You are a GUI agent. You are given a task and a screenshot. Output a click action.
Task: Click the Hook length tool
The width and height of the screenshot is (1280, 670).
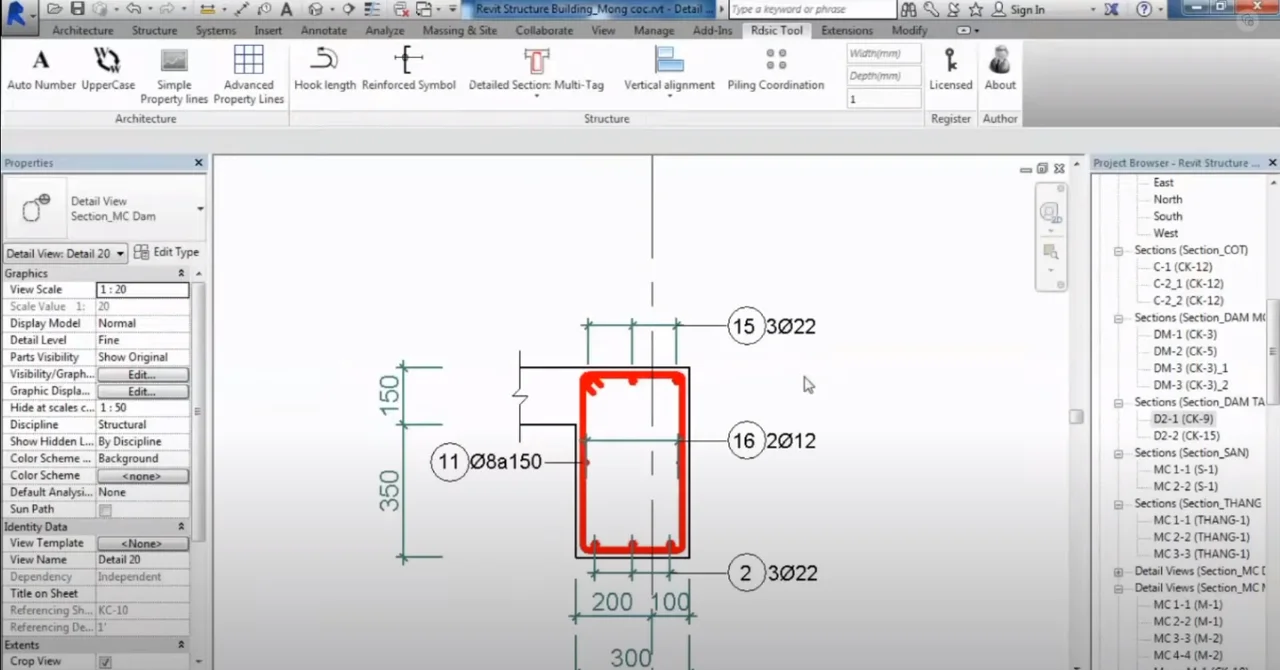[325, 70]
